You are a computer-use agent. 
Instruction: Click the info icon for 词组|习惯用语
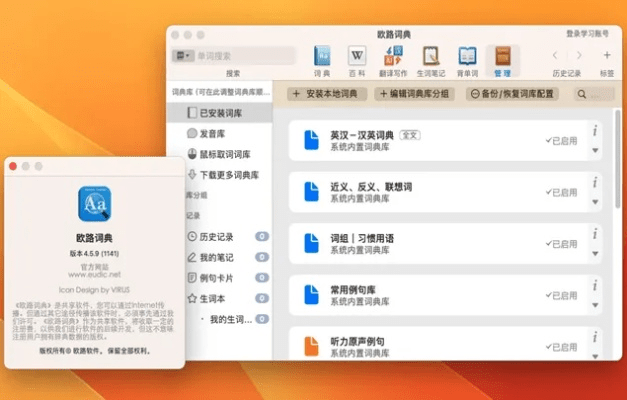(595, 234)
